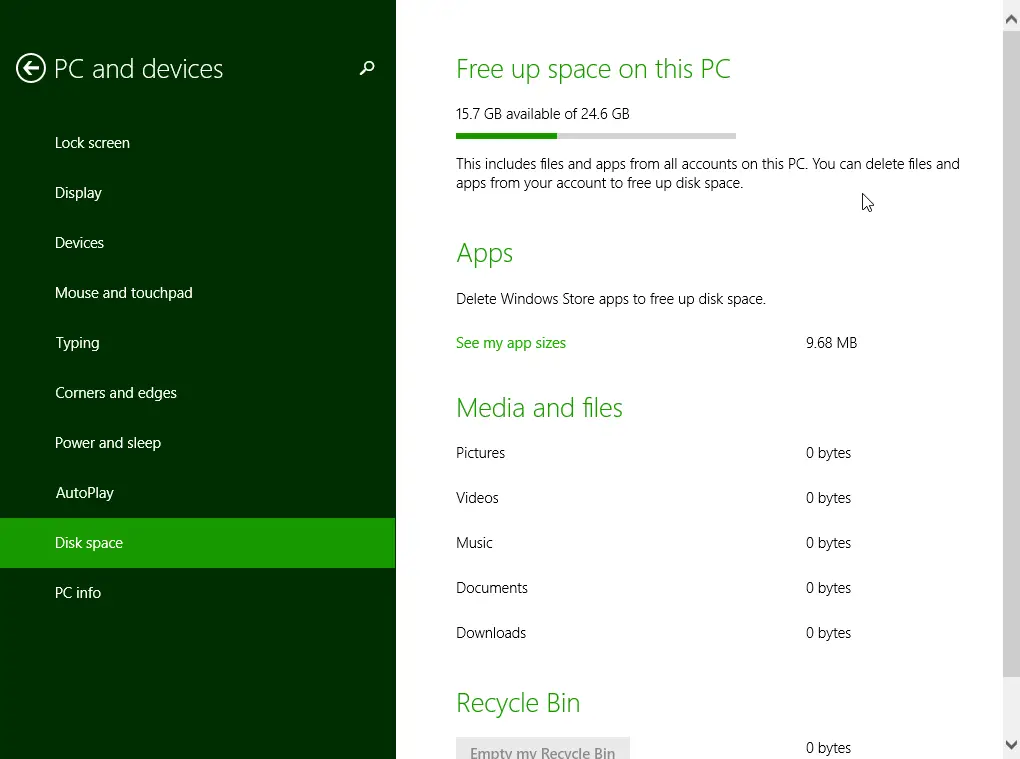Click the scrollbar down arrow
This screenshot has width=1020, height=759.
pos(1011,745)
